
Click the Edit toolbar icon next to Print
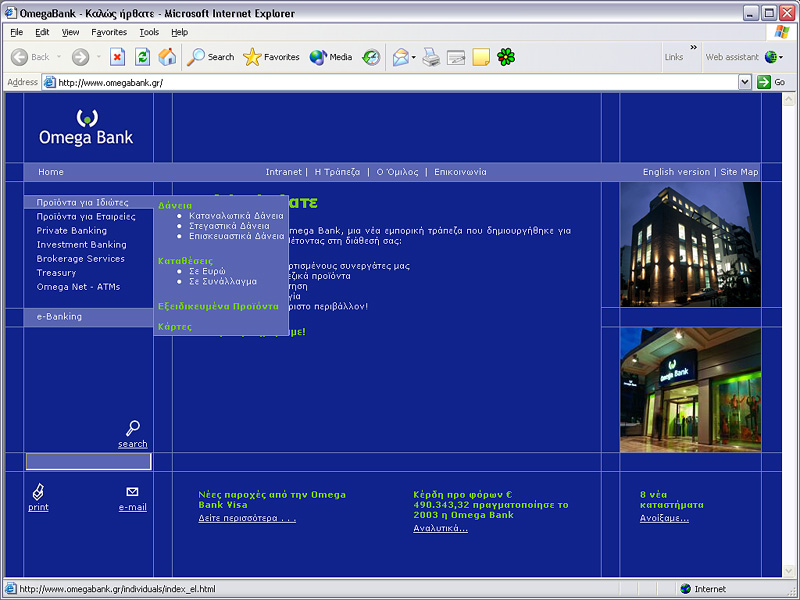coord(456,57)
